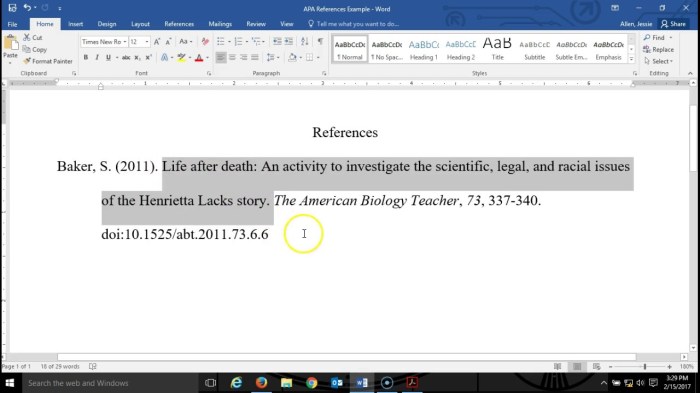Toggle Bold formatting
Image resolution: width=700 pixels, height=393 pixels.
86,58
